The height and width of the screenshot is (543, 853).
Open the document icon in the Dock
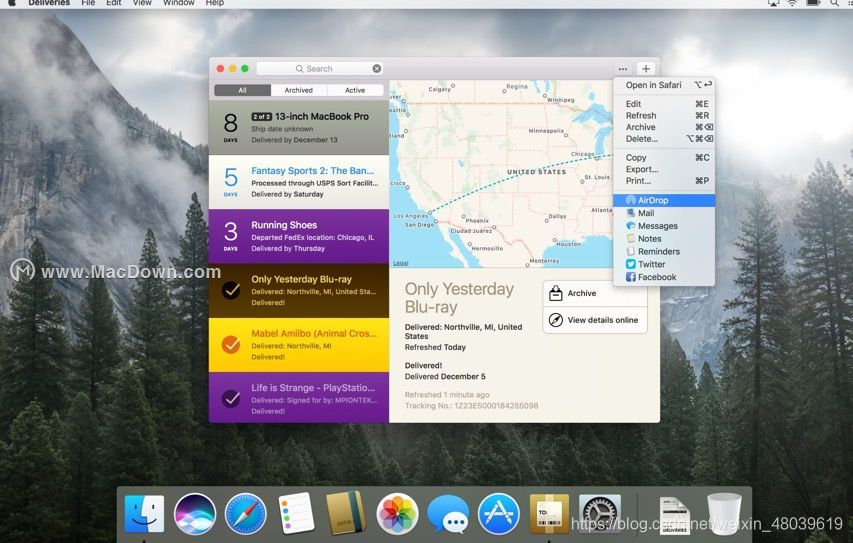point(675,515)
